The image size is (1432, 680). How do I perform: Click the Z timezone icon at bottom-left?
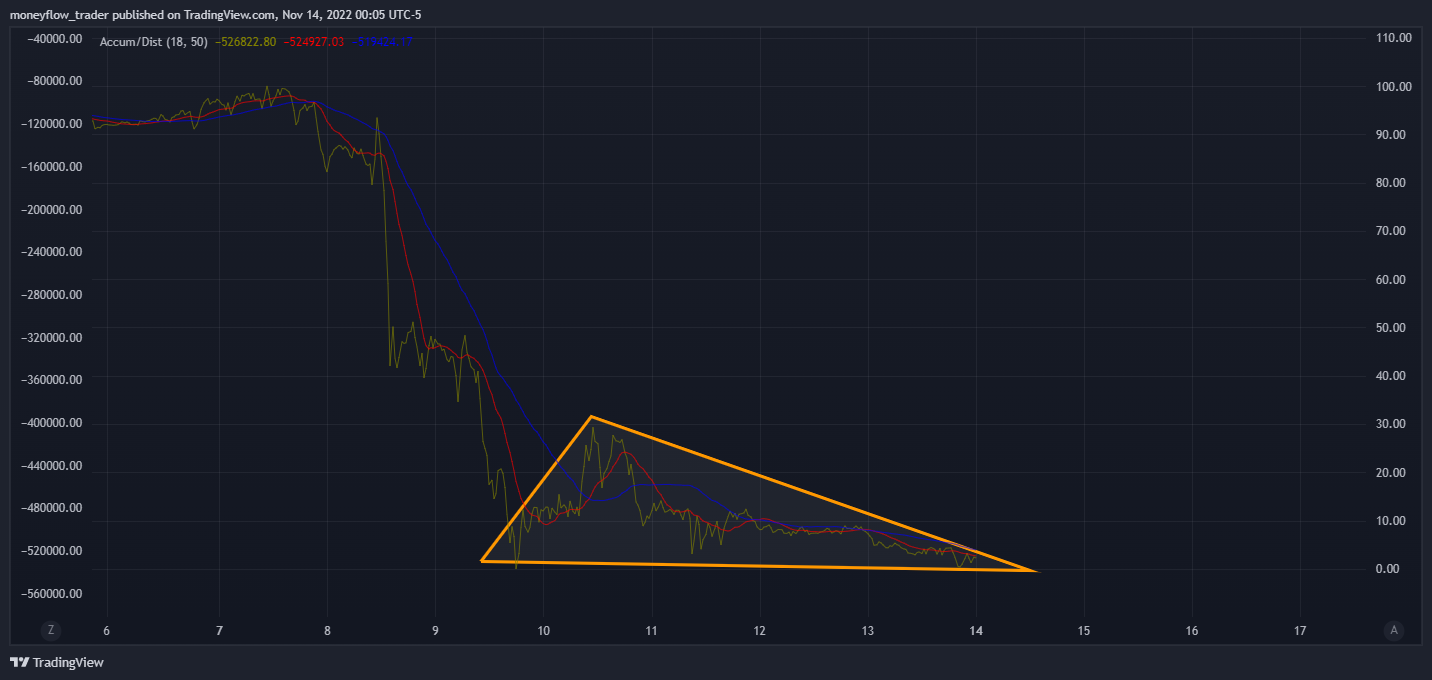pos(49,630)
